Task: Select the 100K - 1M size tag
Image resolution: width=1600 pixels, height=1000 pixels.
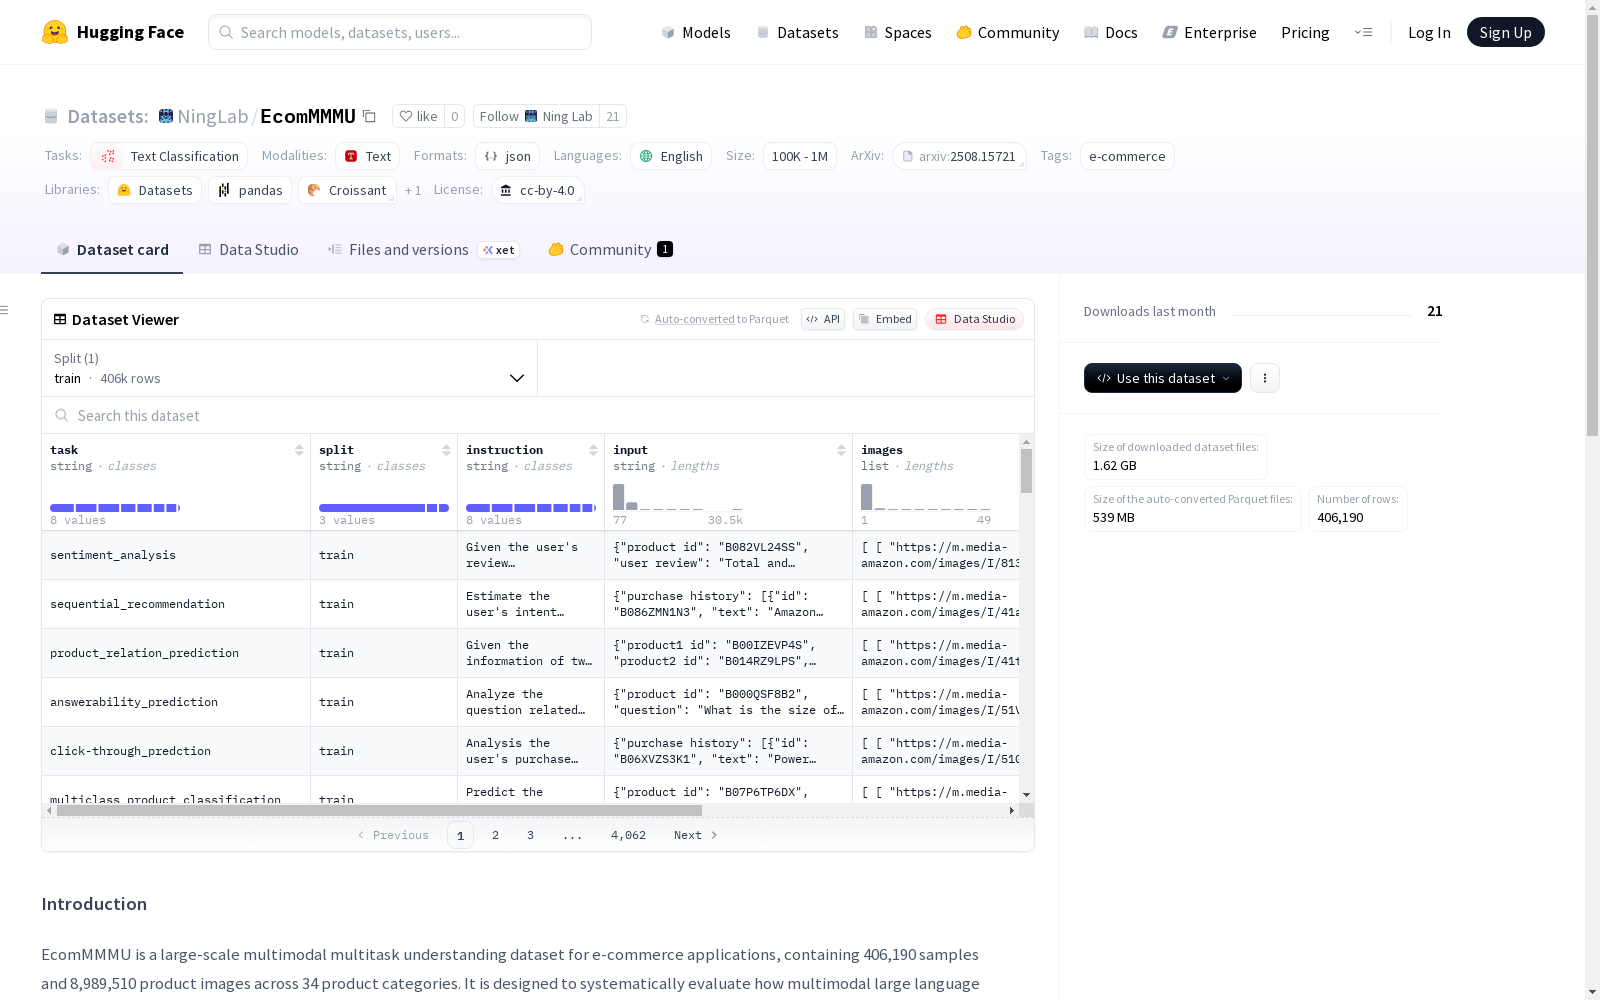Action: click(x=800, y=156)
